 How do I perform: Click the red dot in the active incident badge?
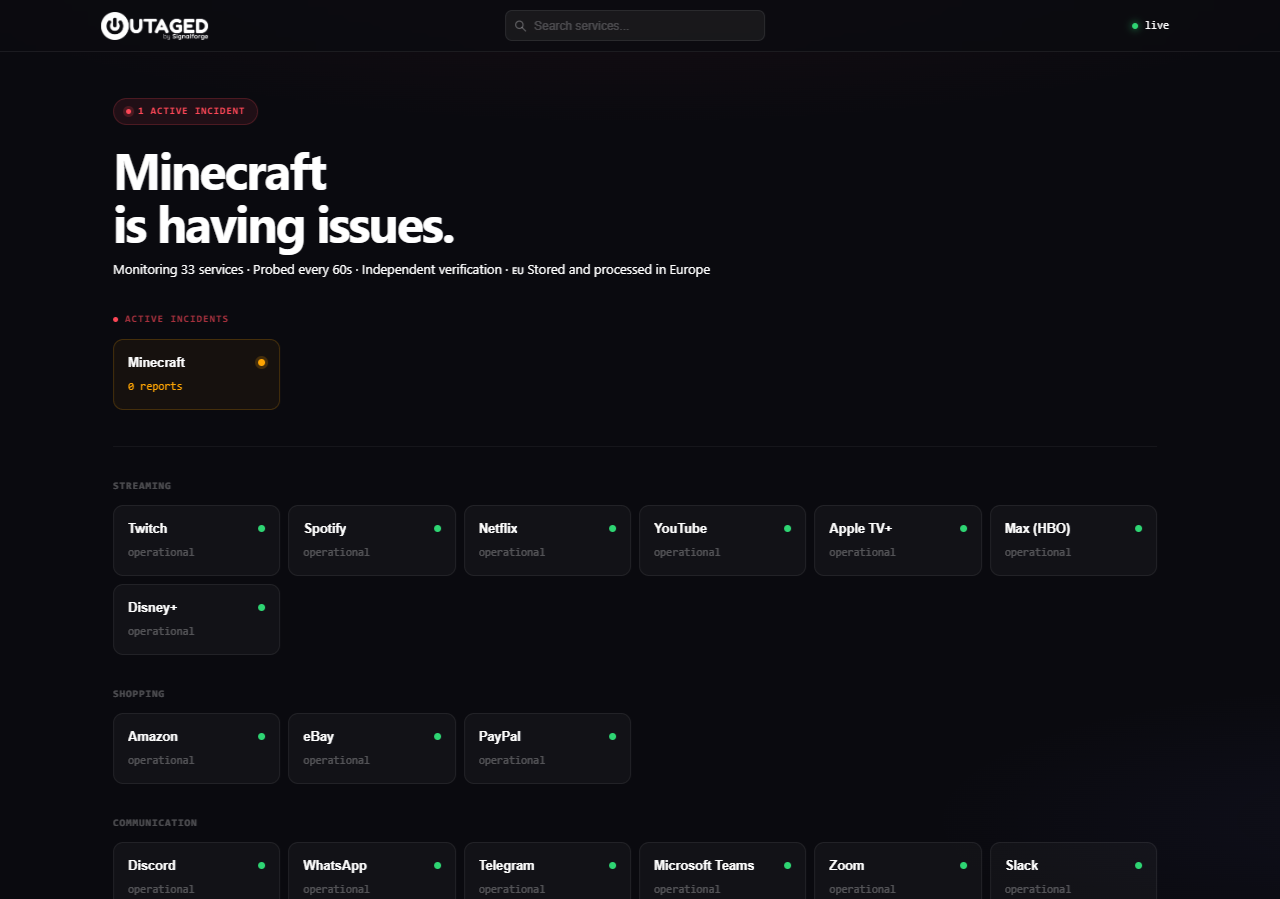(x=128, y=111)
